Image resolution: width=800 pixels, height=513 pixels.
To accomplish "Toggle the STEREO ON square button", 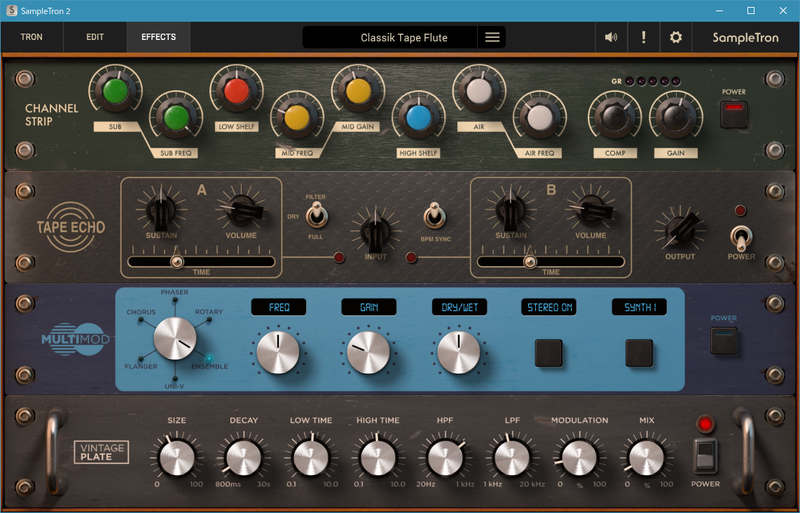I will (548, 353).
